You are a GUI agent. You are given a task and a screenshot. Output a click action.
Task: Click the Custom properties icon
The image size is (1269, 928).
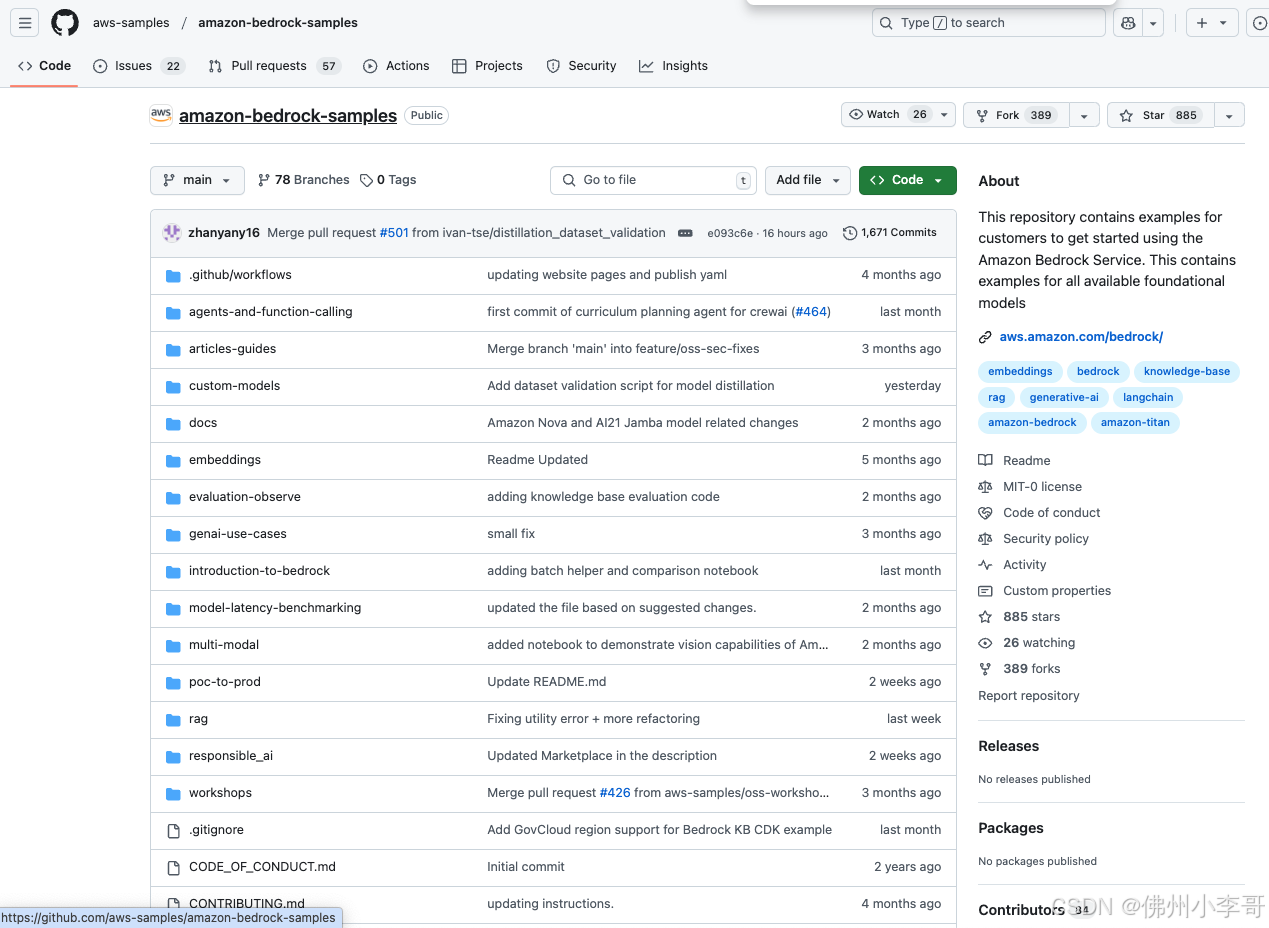985,591
